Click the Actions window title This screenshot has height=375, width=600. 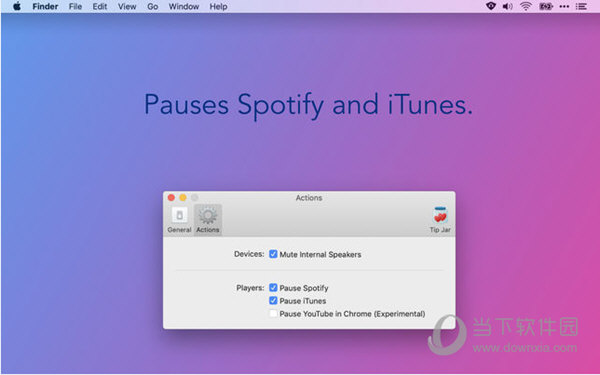point(309,197)
